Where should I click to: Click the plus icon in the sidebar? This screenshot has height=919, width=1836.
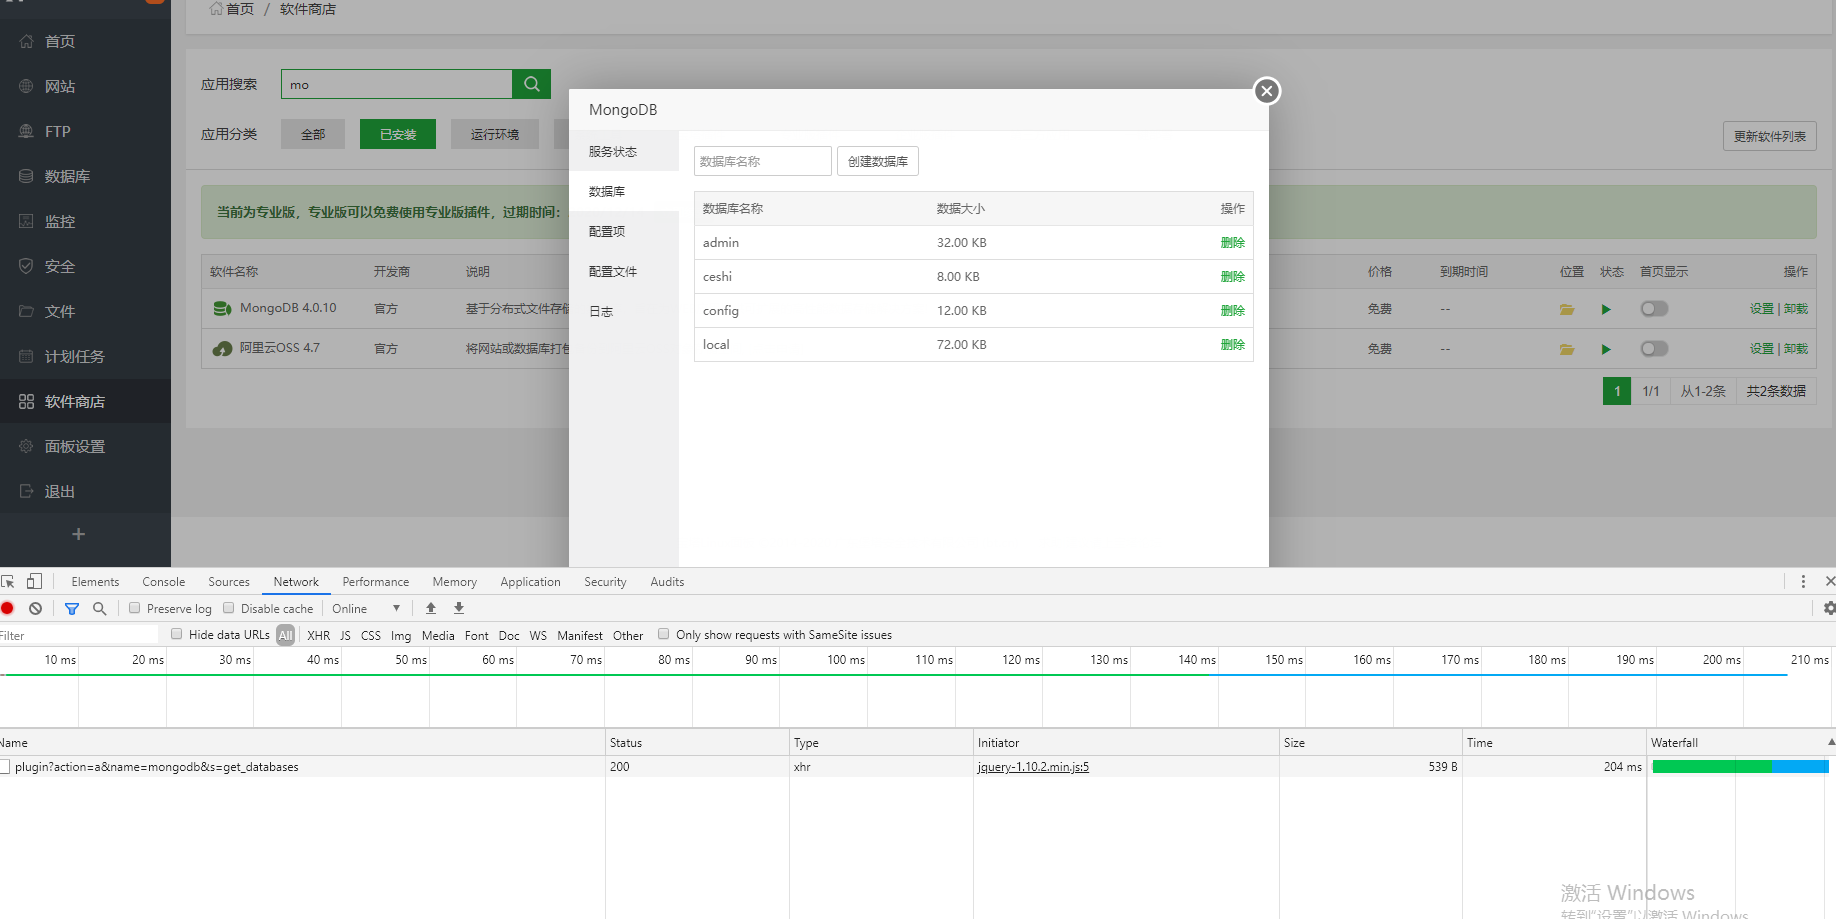pos(78,534)
